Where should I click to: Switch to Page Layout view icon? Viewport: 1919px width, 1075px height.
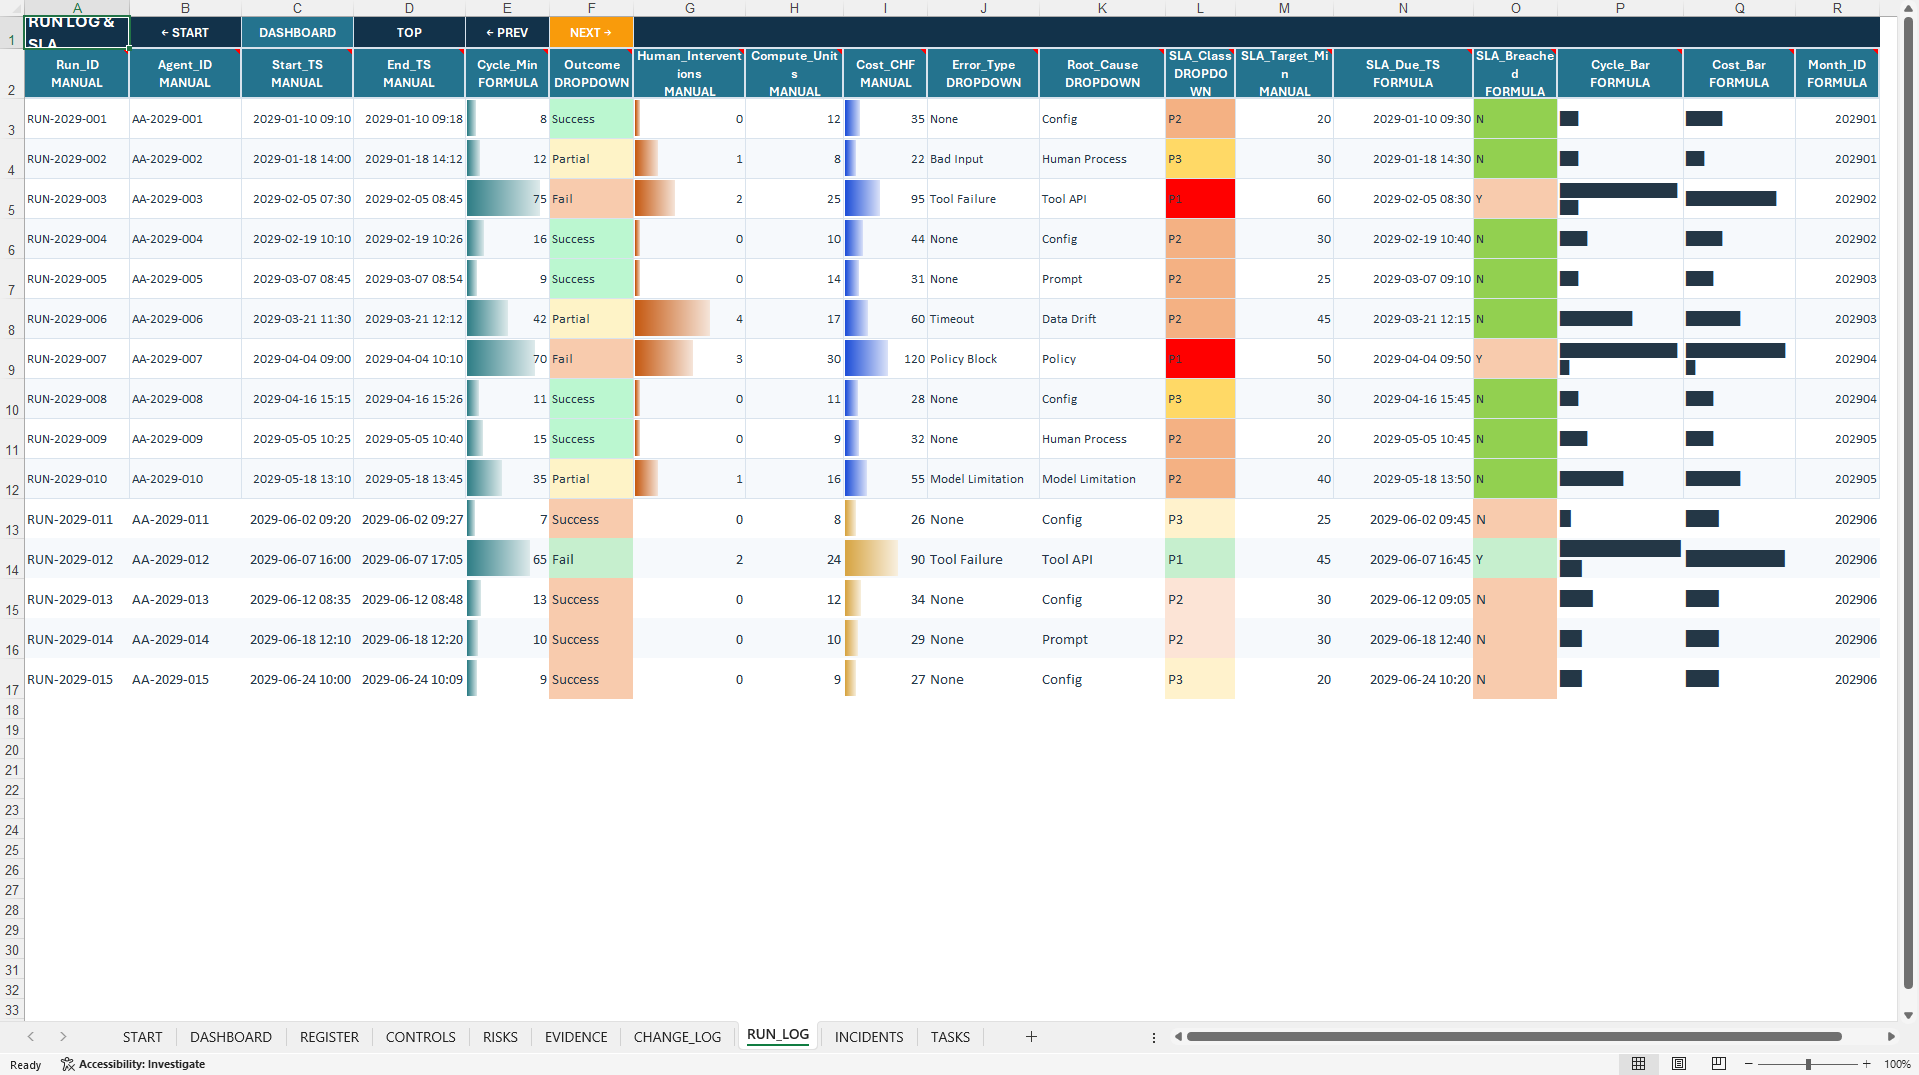(1679, 1064)
